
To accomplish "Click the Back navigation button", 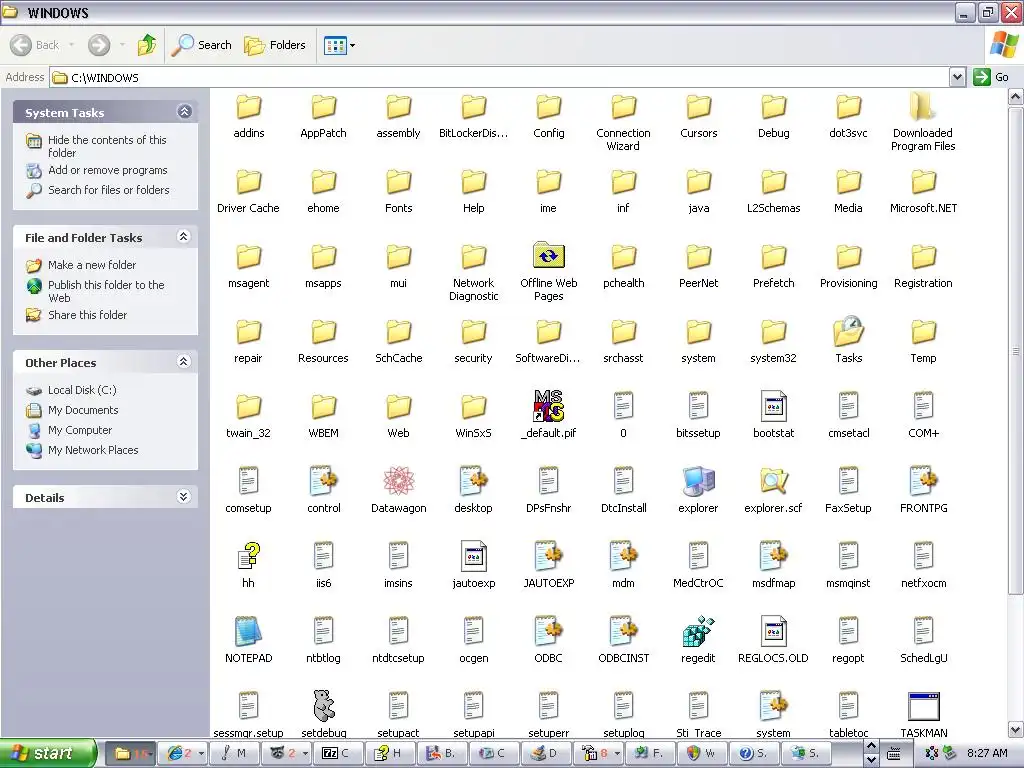I will coord(35,45).
